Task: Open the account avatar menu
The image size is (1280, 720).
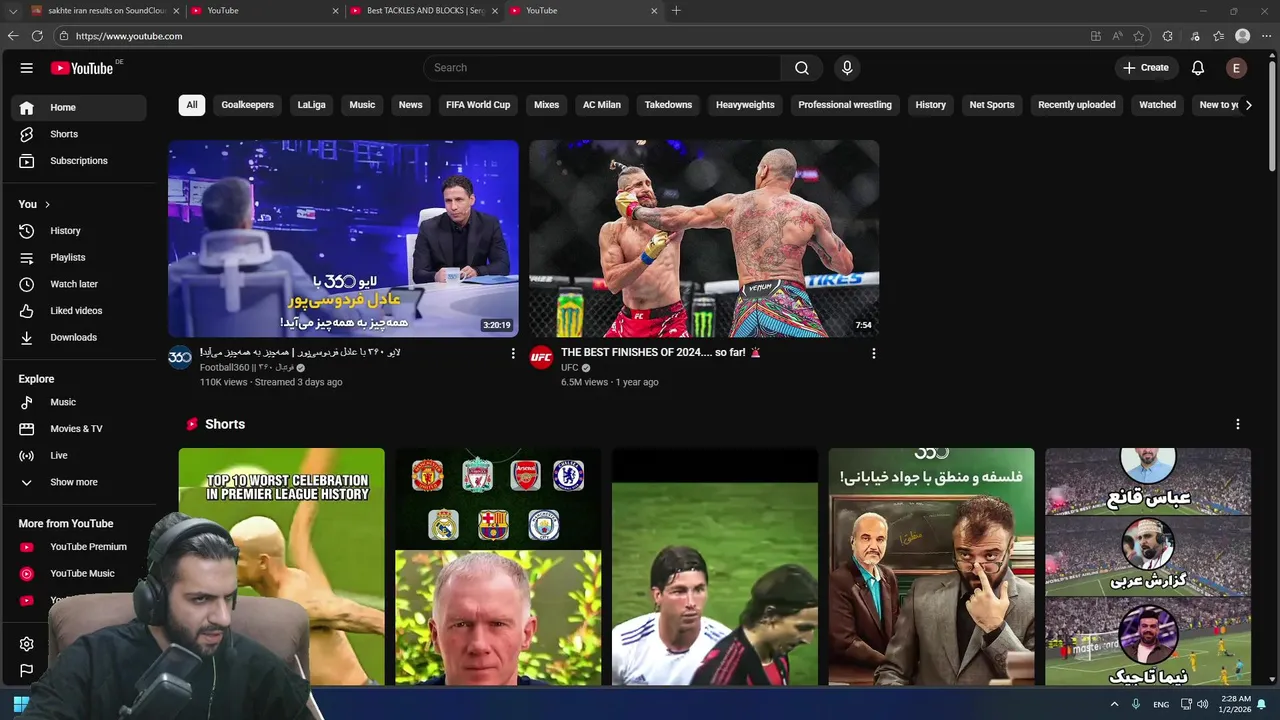Action: (x=1237, y=68)
